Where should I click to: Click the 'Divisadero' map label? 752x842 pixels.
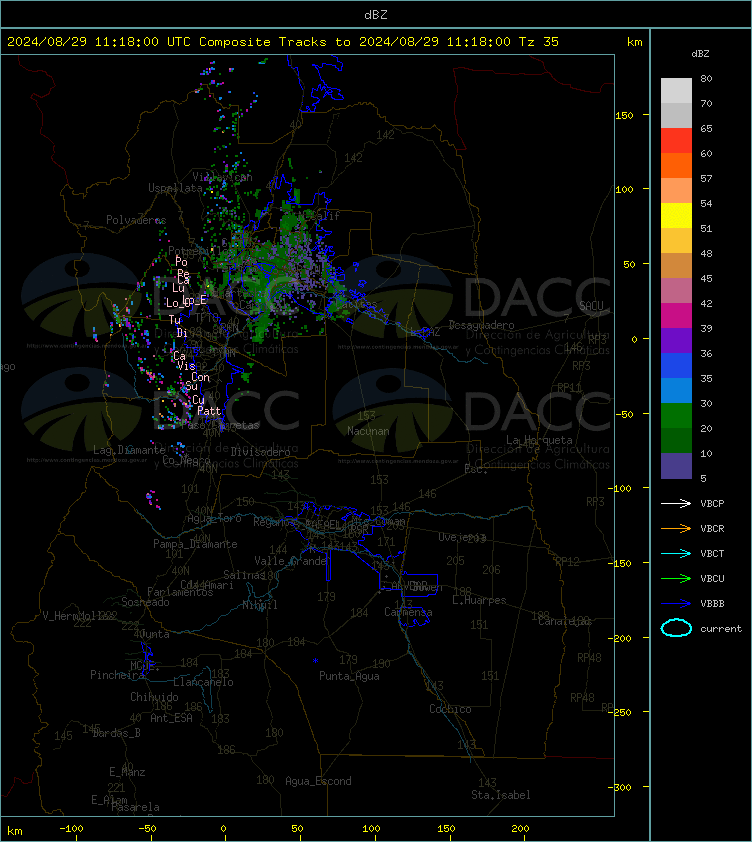pos(261,452)
